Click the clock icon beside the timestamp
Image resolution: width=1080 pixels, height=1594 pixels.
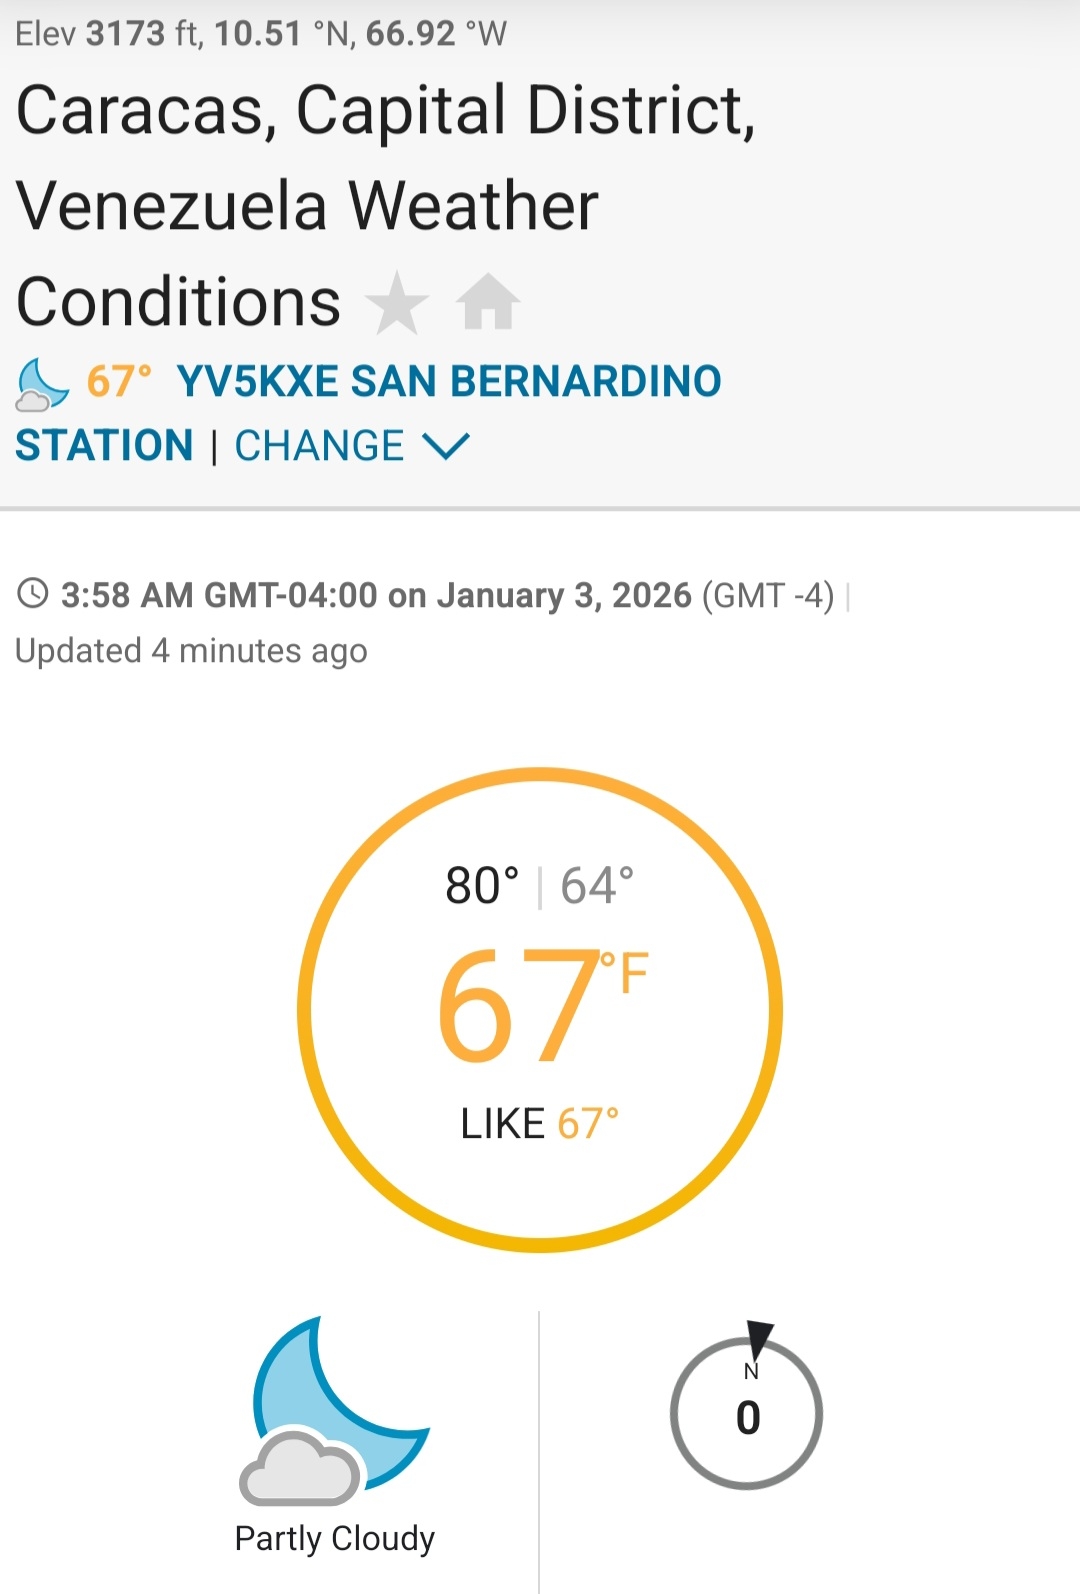[x=33, y=593]
